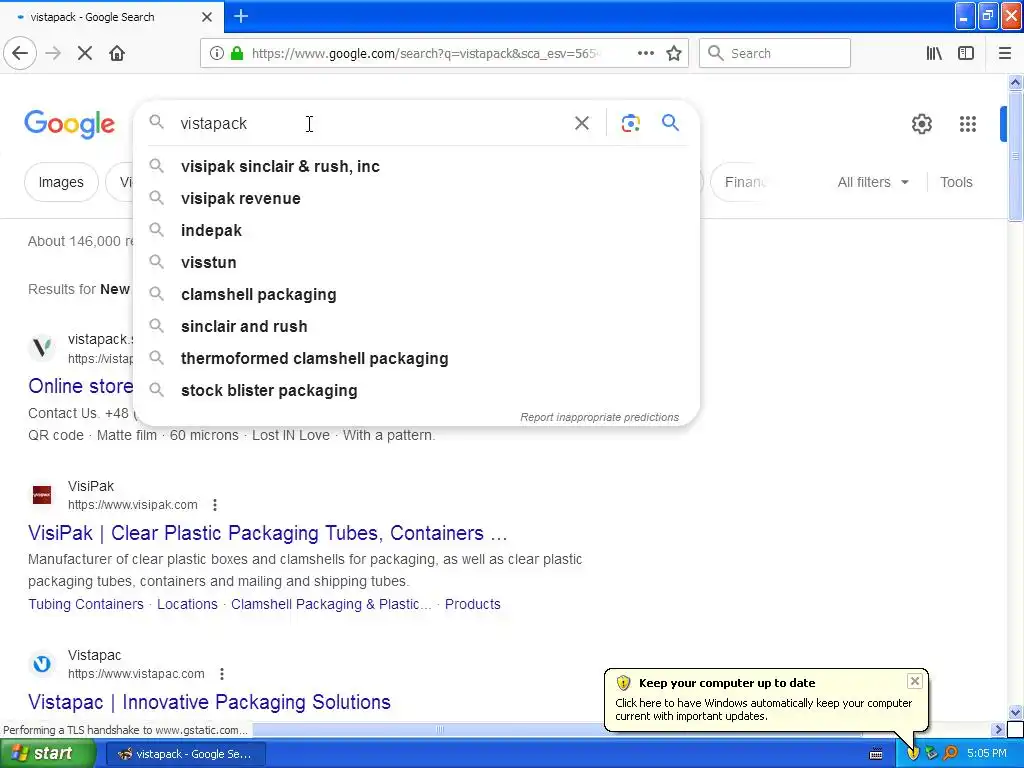Click the https://www.visipak.com URL text
The width and height of the screenshot is (1024, 768).
[133, 505]
